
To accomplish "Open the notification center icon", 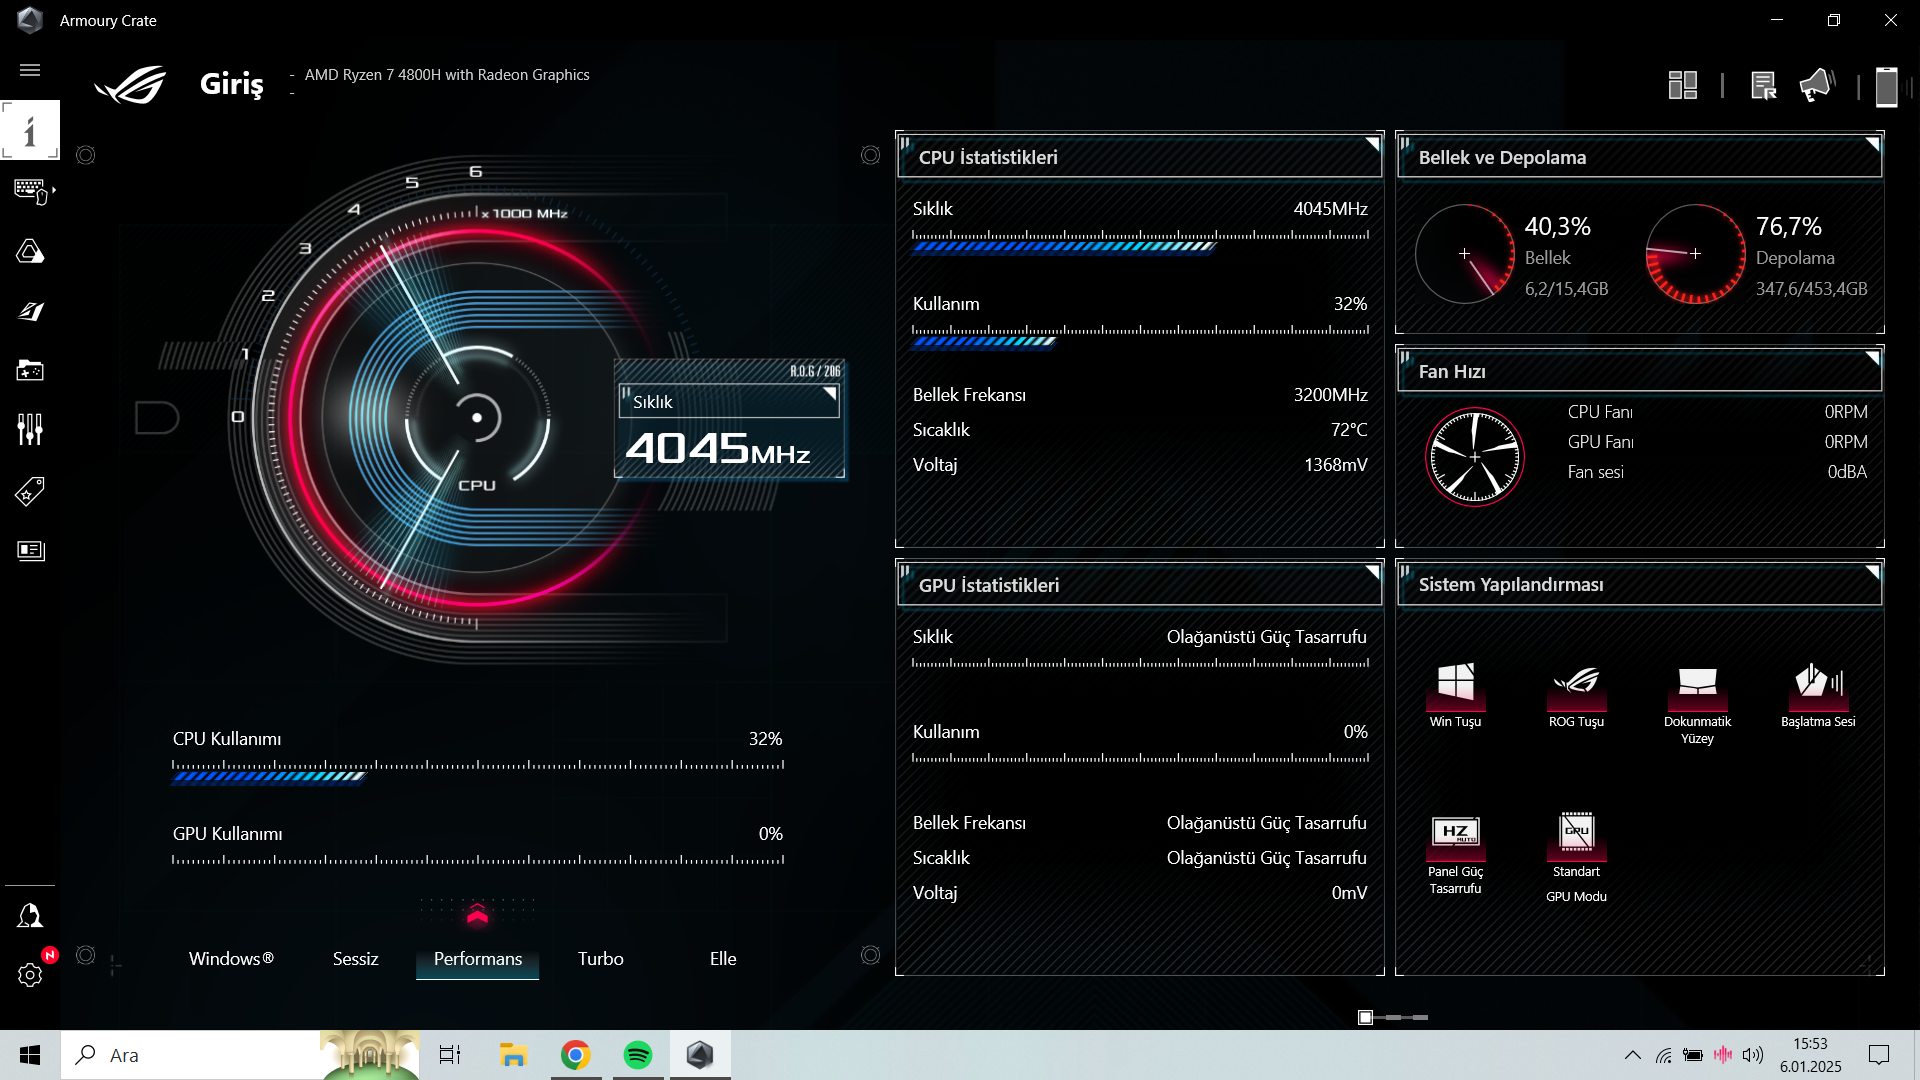I will click(x=1879, y=1055).
